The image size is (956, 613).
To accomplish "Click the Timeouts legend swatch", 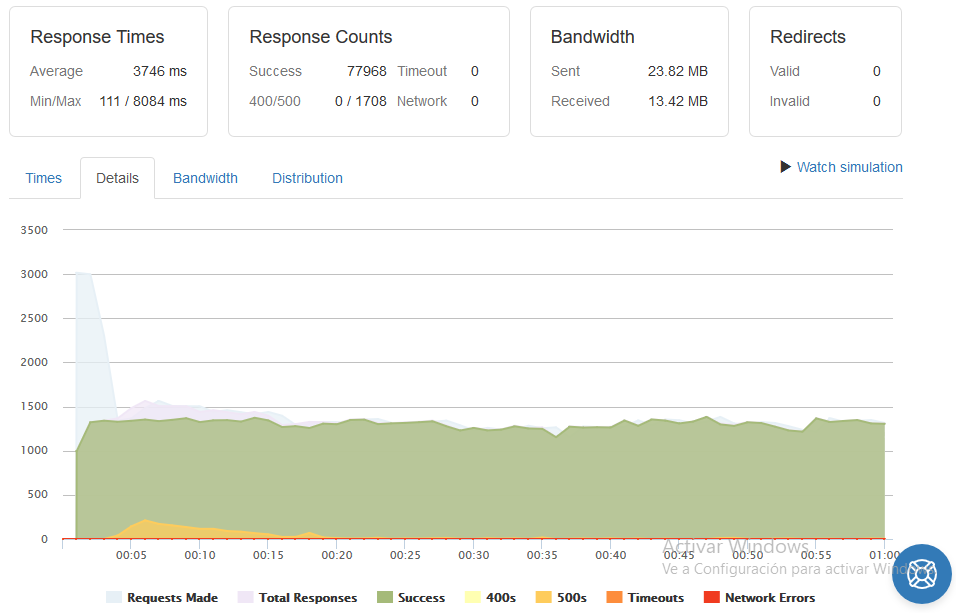I will pos(615,597).
